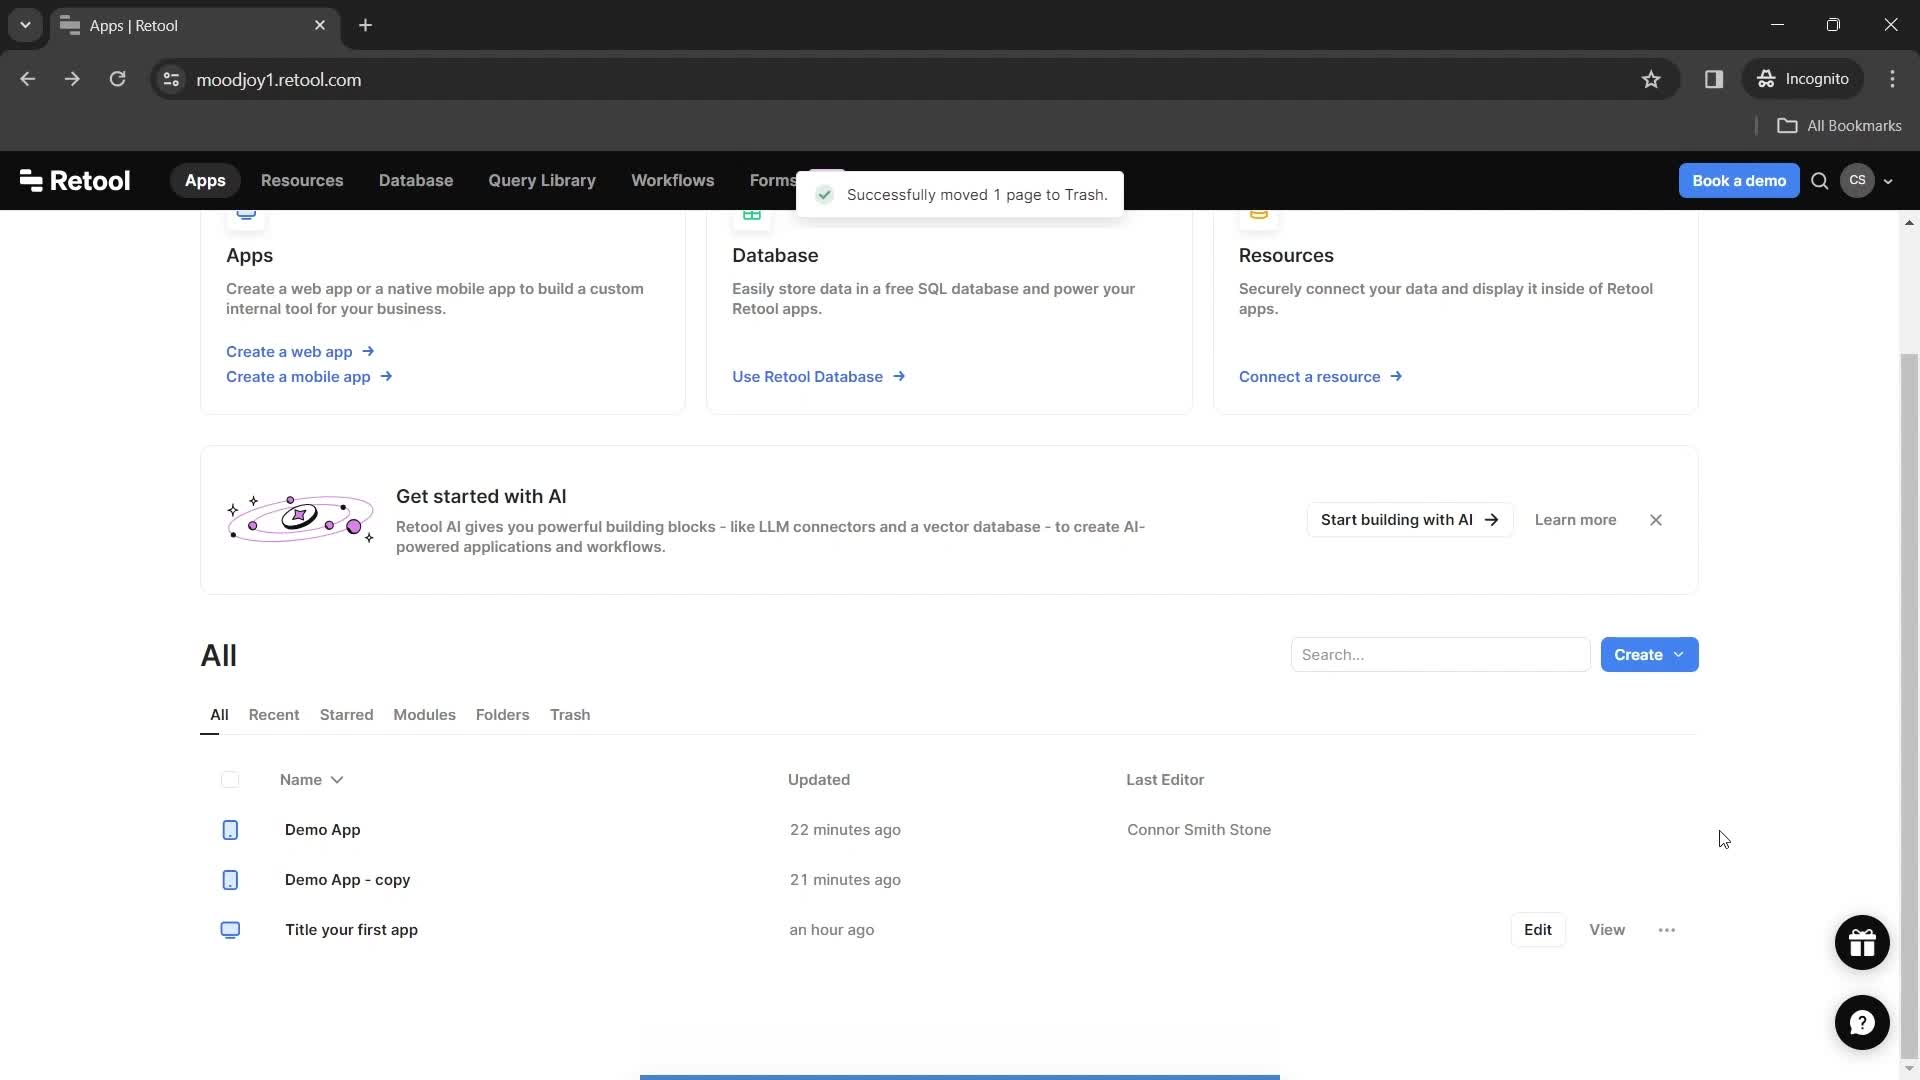Image resolution: width=1920 pixels, height=1080 pixels.
Task: Click Connect a resource link
Action: click(x=1320, y=377)
